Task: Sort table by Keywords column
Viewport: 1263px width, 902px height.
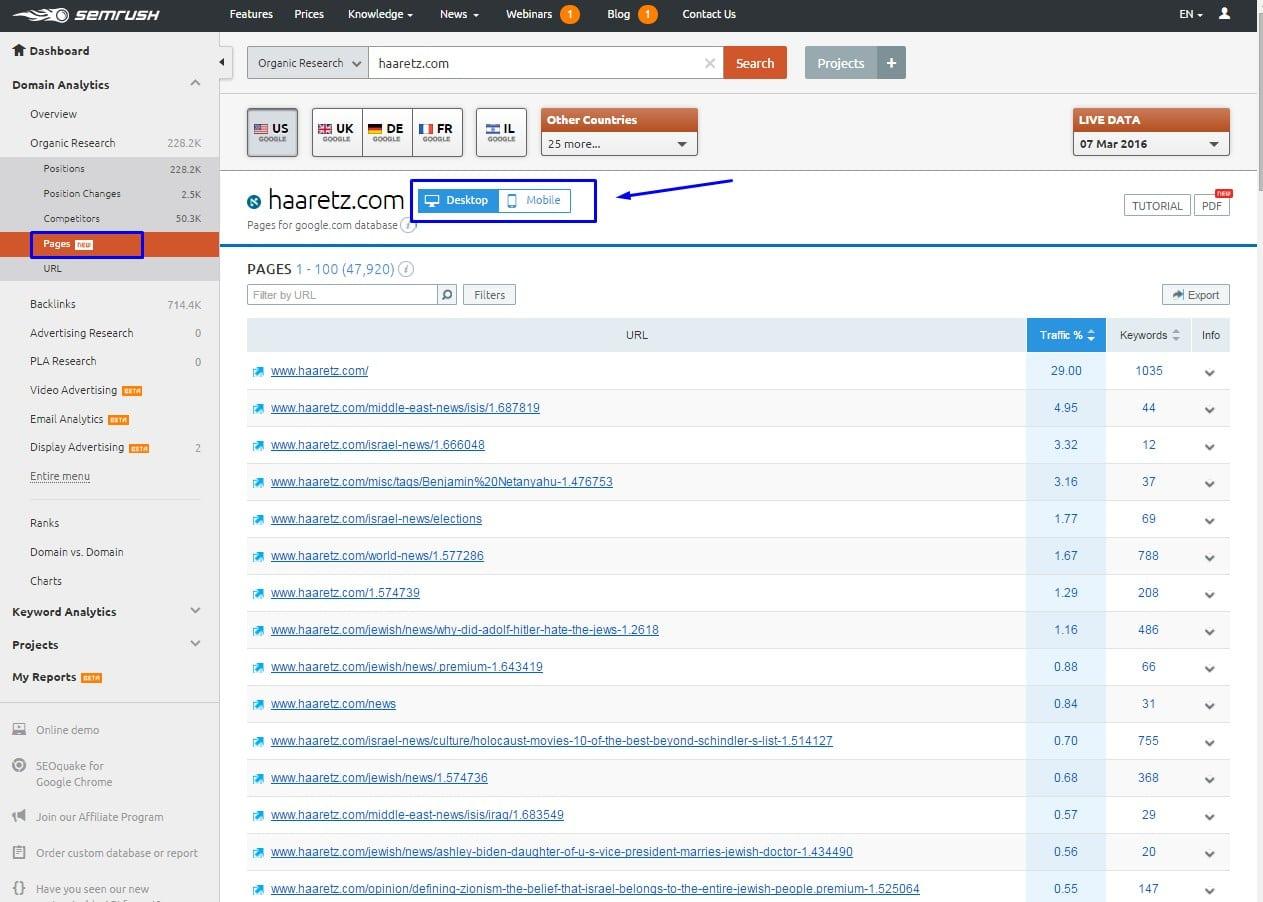Action: (1150, 335)
